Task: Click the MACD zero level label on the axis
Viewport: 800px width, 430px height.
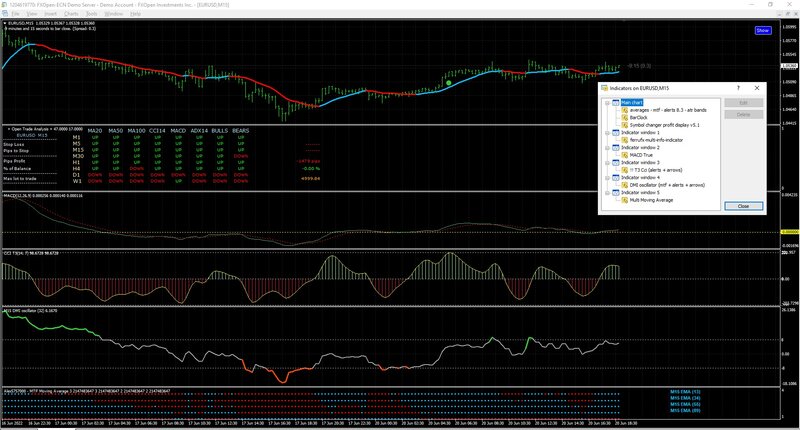Action: click(789, 232)
